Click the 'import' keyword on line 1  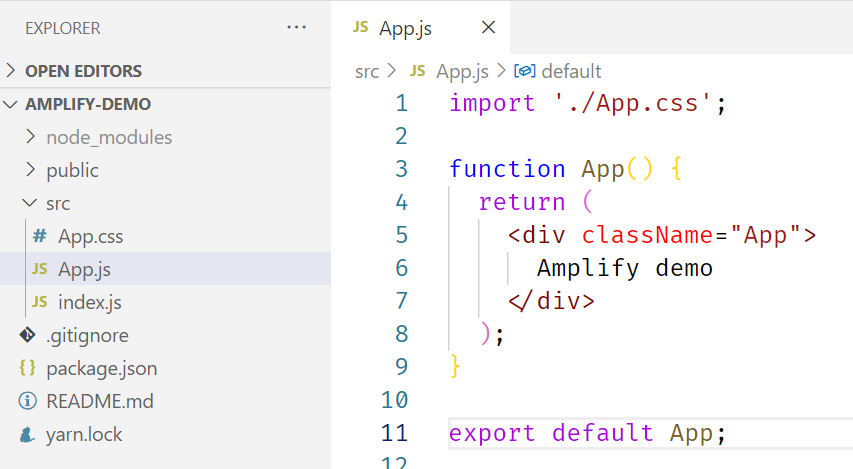[492, 103]
